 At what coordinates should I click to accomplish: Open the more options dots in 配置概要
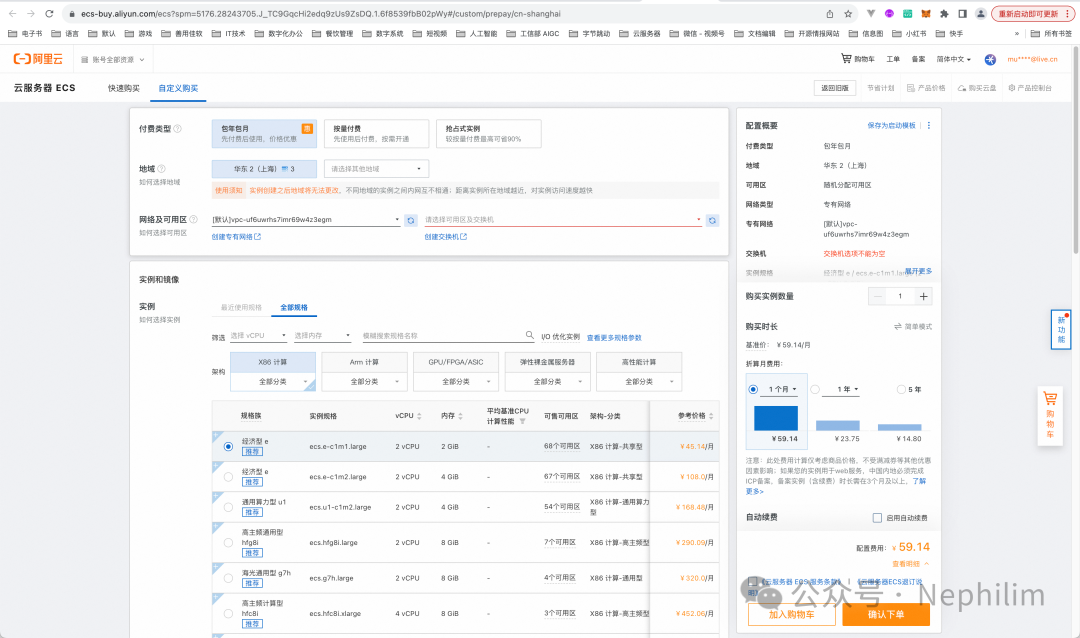pyautogui.click(x=928, y=125)
